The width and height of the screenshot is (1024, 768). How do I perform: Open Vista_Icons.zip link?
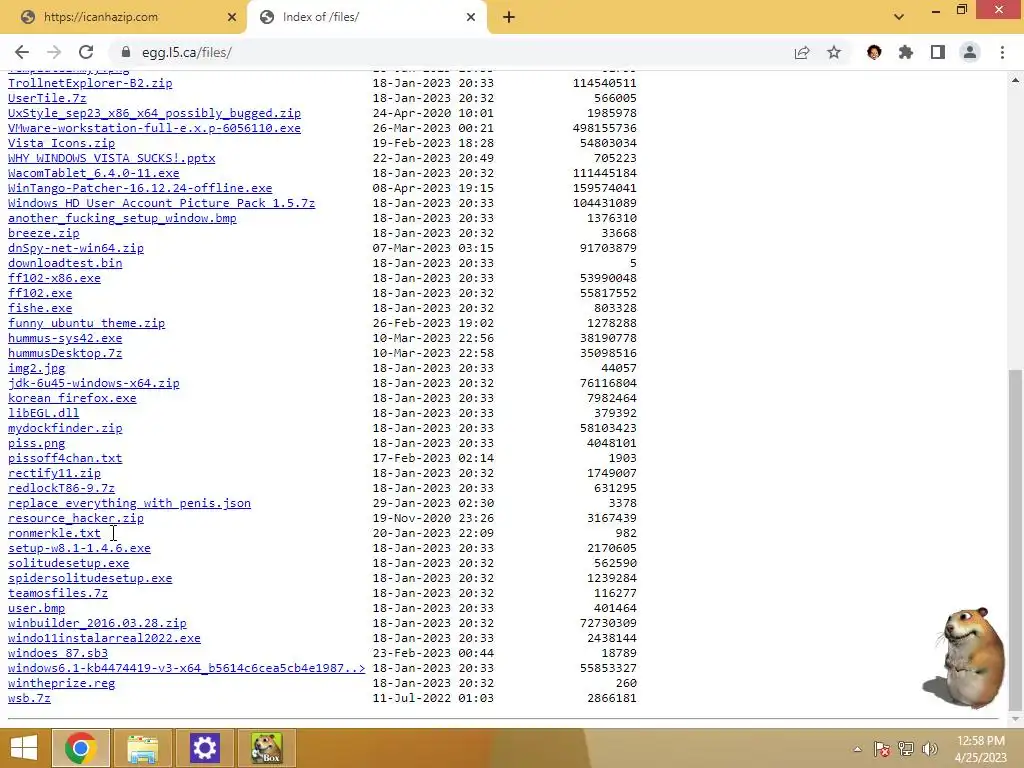pos(61,143)
